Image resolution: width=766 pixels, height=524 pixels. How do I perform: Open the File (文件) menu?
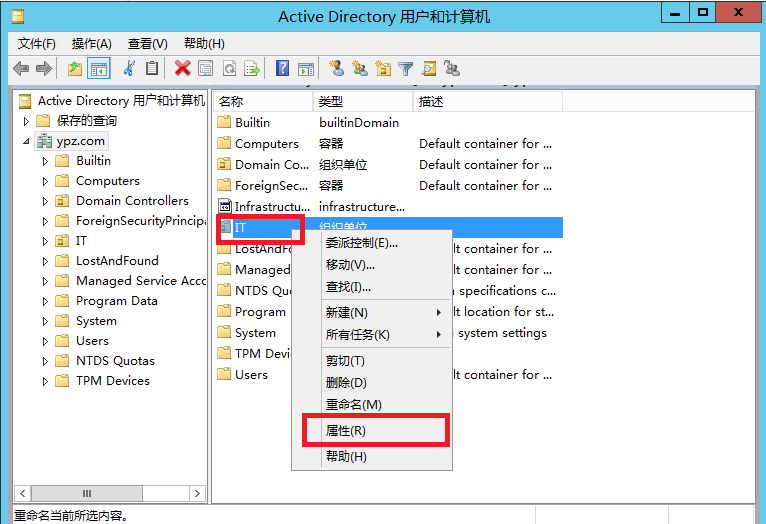(37, 44)
